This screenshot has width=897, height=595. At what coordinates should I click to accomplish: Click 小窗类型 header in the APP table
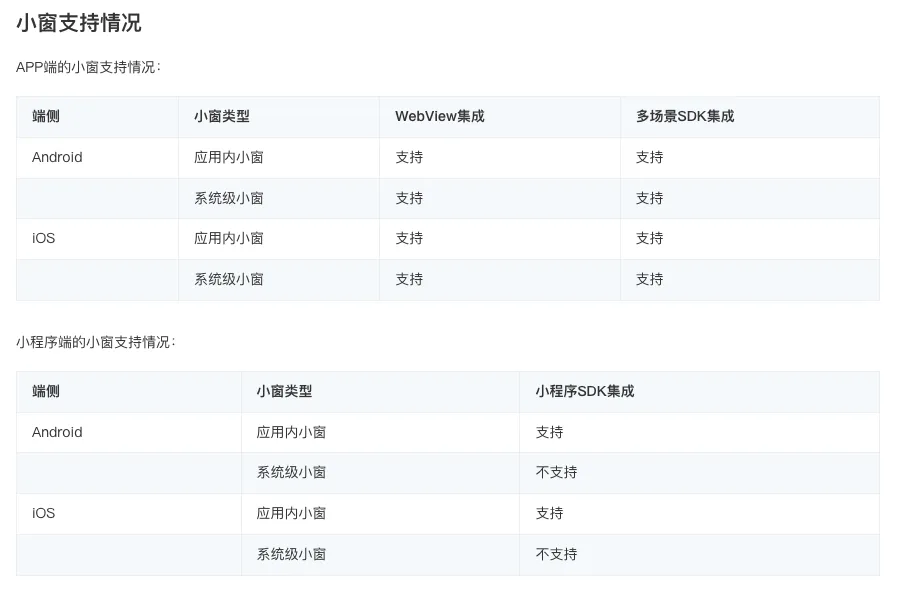click(221, 116)
